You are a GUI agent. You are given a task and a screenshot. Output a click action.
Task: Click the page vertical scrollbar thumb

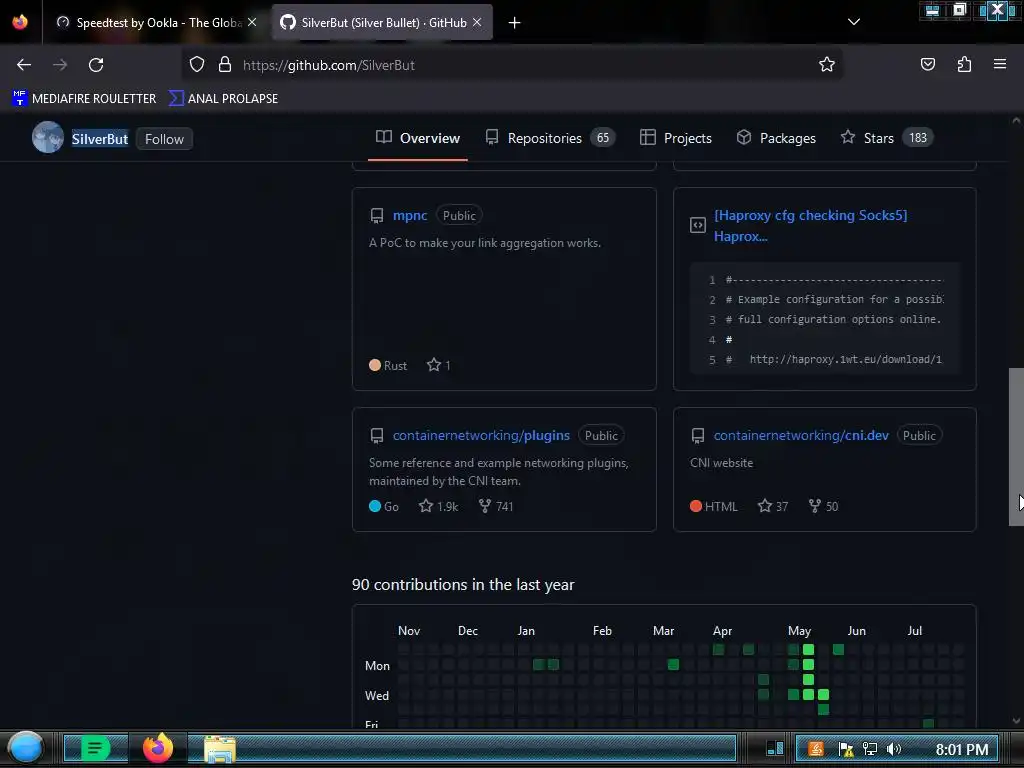click(1016, 447)
